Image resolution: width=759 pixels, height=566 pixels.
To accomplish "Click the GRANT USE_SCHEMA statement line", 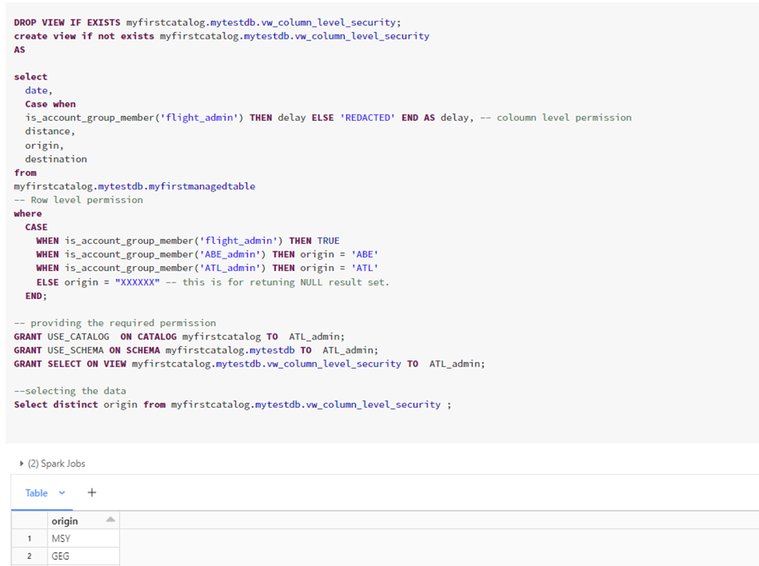I will [196, 350].
